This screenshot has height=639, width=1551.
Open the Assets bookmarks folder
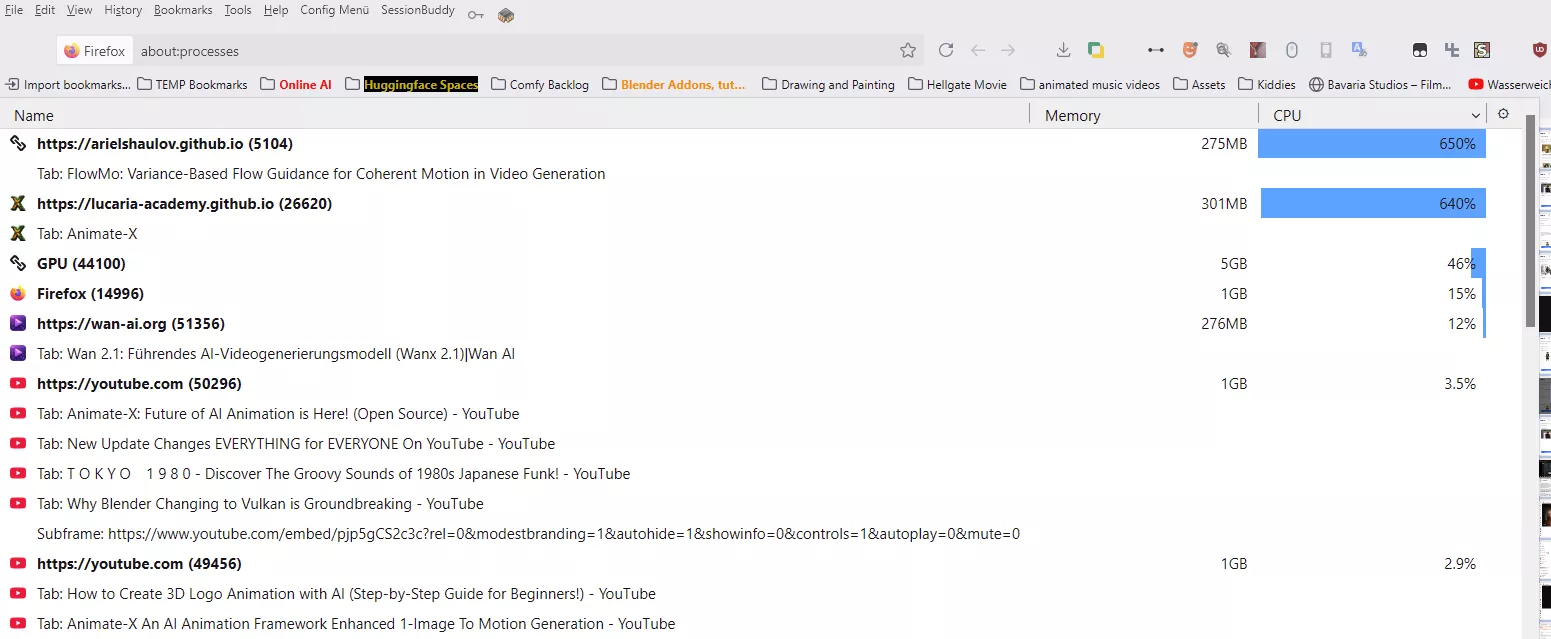pyautogui.click(x=1199, y=85)
